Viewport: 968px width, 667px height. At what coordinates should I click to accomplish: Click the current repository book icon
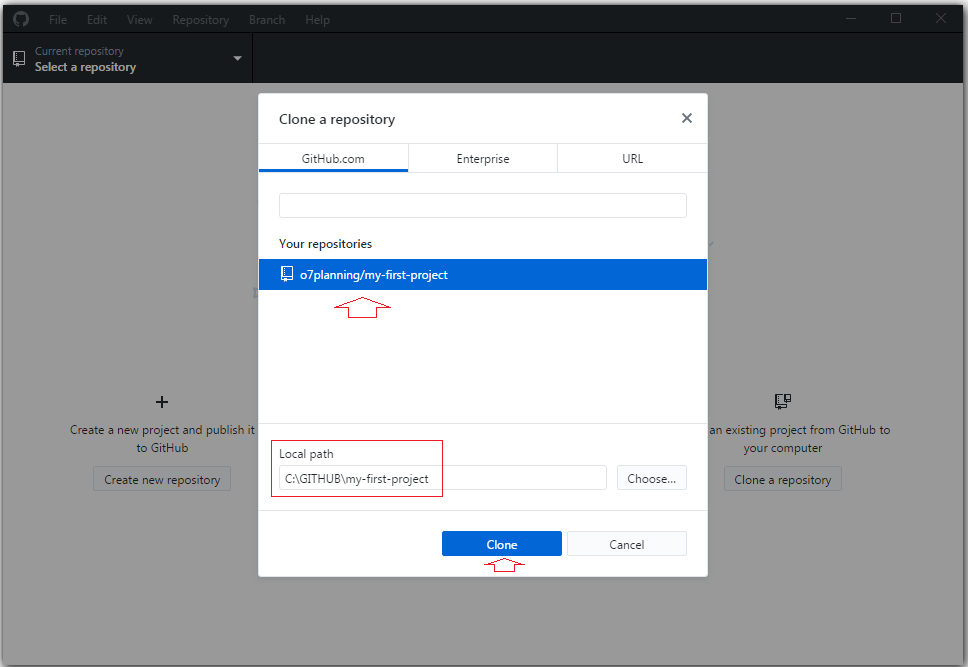pyautogui.click(x=19, y=59)
